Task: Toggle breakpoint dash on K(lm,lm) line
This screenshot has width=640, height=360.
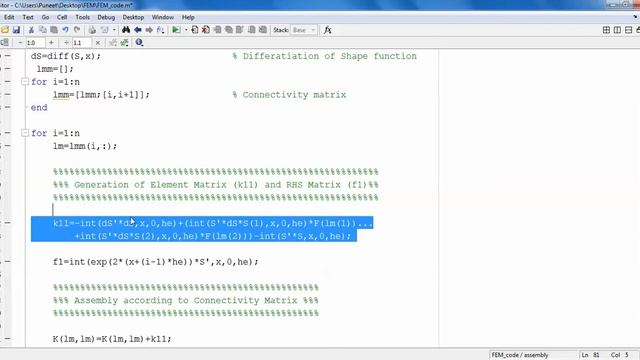Action: pyautogui.click(x=8, y=339)
